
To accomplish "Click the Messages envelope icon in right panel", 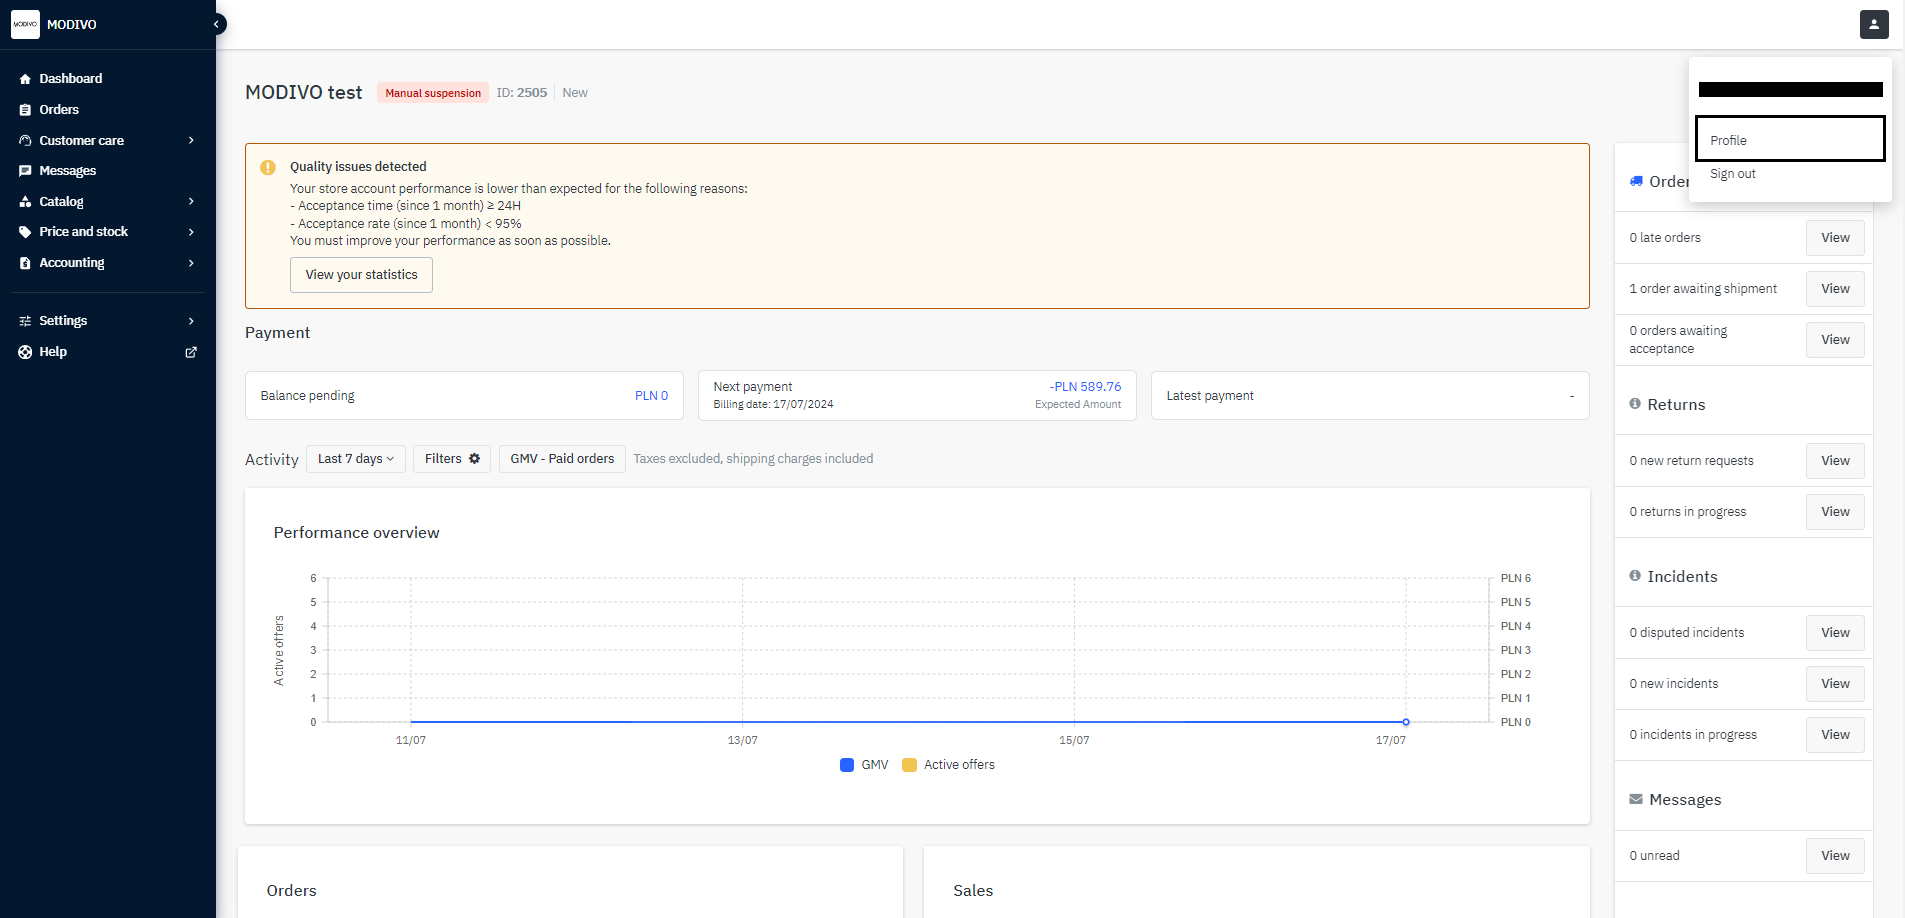I will tap(1636, 799).
